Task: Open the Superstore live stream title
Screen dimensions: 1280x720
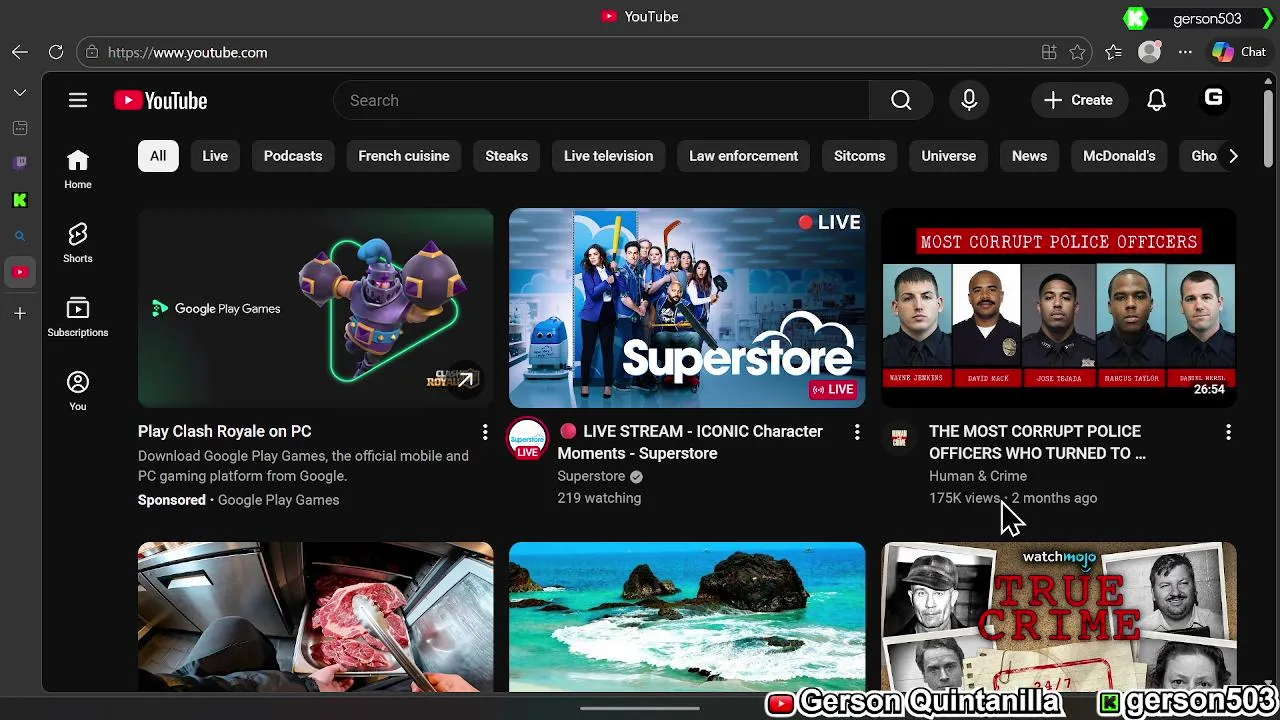Action: coord(690,442)
